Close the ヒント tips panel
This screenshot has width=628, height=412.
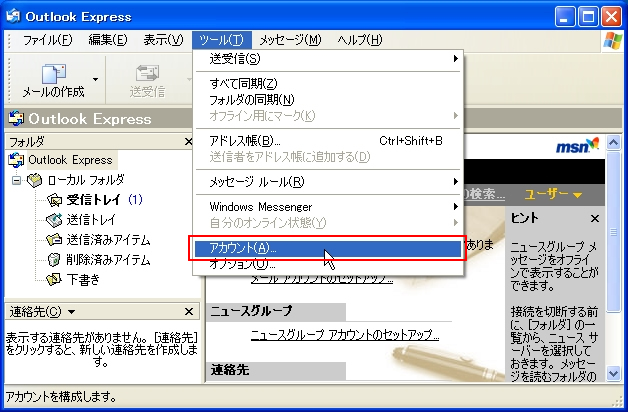point(595,219)
